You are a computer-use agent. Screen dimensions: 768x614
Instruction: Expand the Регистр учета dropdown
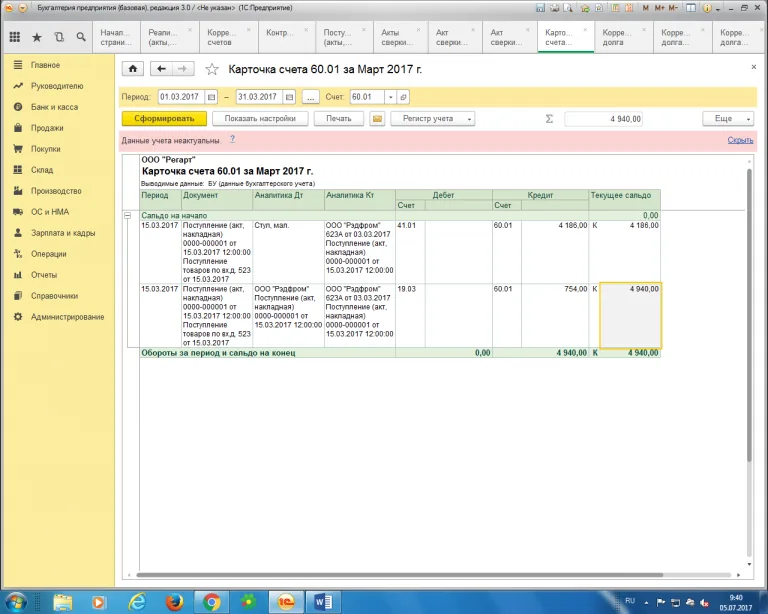433,118
